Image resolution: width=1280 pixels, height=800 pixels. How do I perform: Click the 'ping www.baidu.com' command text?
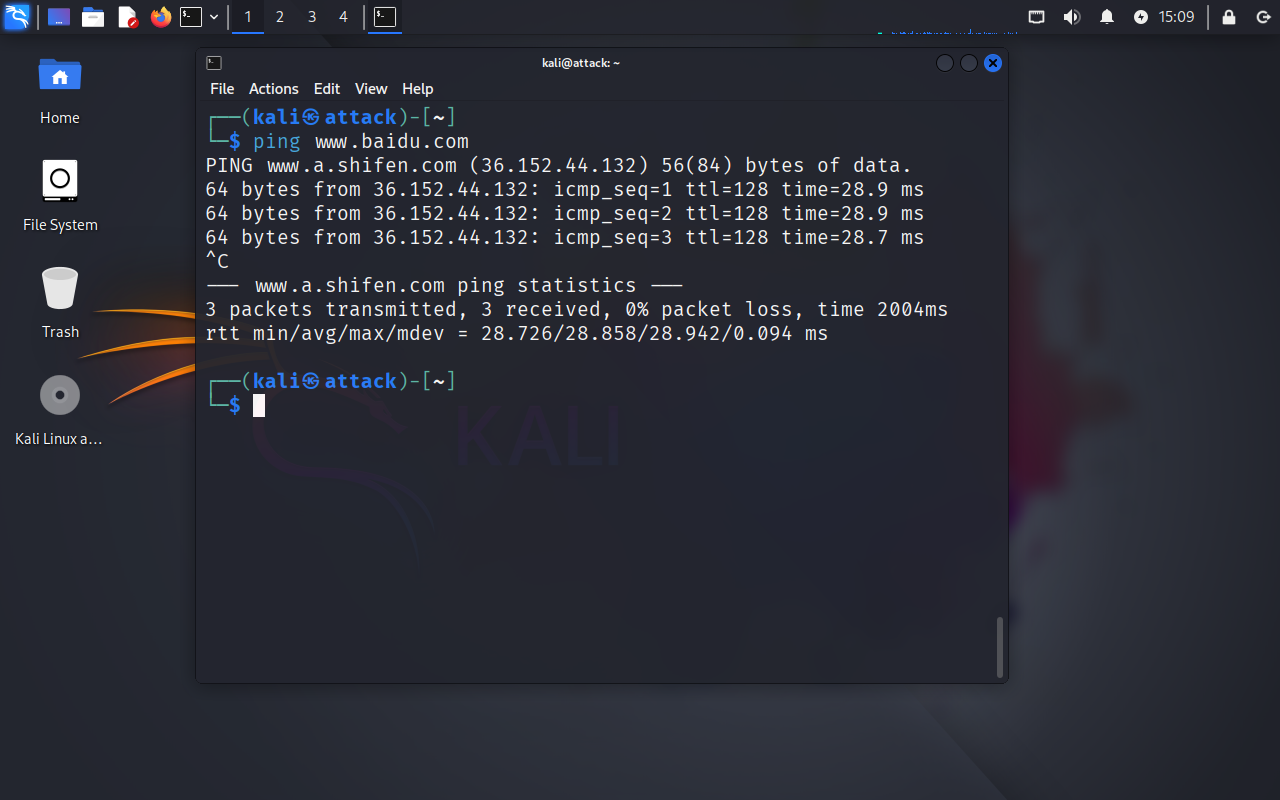[x=361, y=141]
